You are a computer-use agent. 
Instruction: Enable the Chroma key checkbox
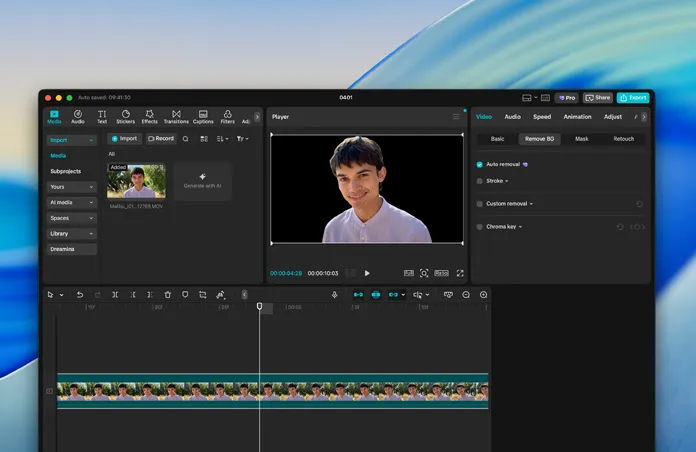pyautogui.click(x=480, y=227)
